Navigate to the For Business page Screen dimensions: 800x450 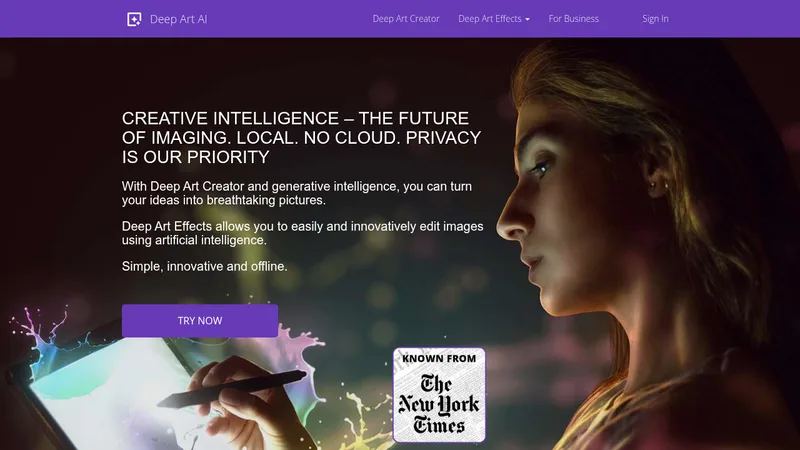573,19
